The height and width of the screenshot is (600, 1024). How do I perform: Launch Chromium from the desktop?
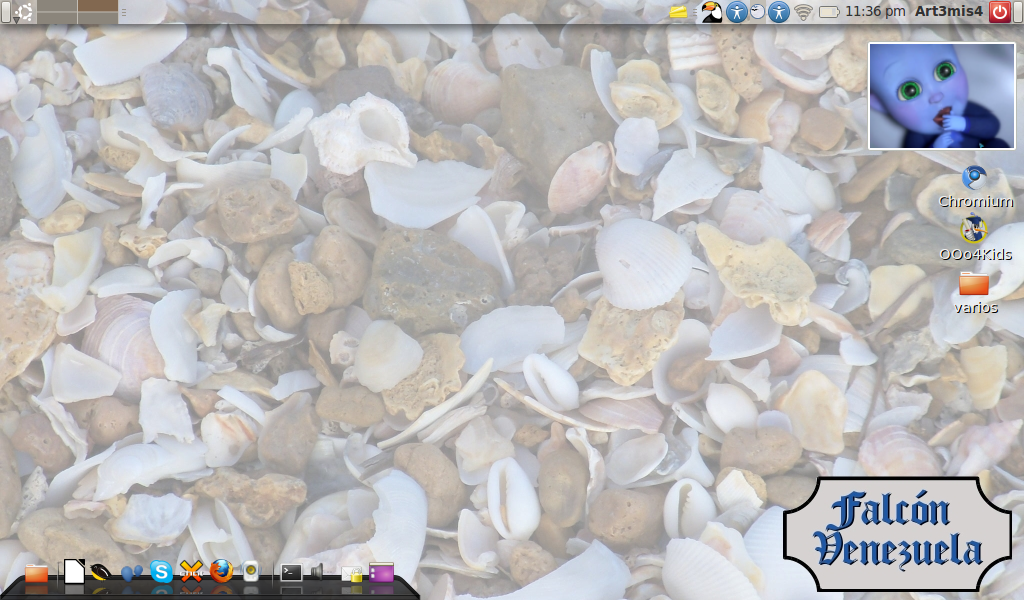tap(975, 187)
